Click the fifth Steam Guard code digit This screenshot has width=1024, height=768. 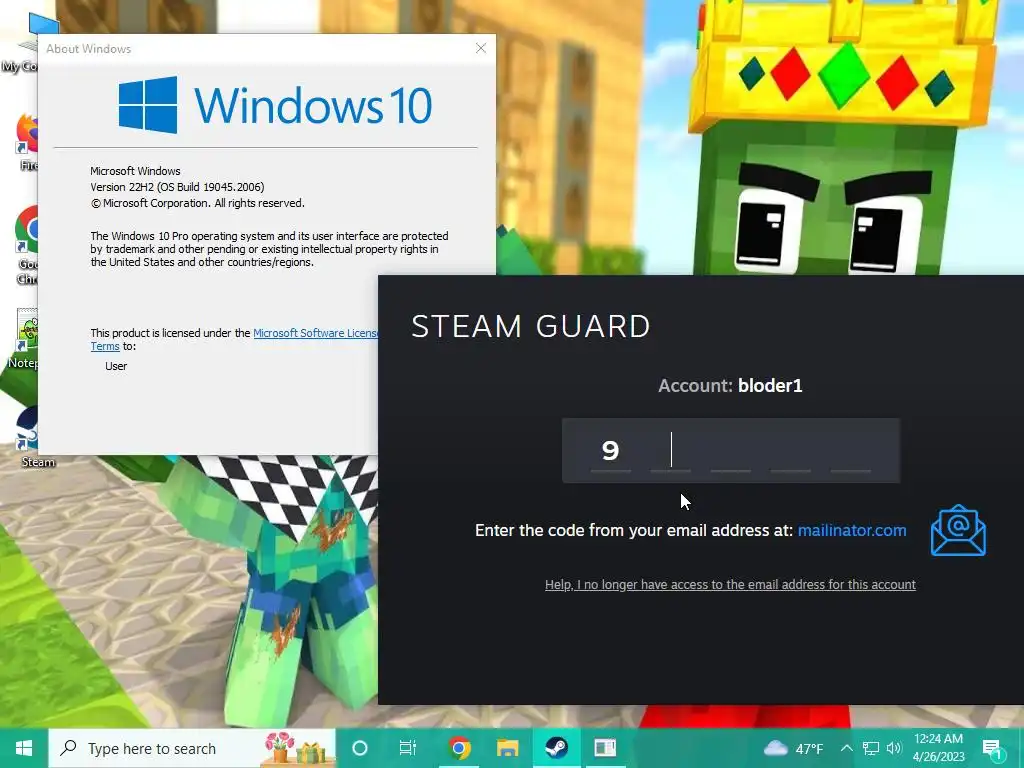[851, 451]
